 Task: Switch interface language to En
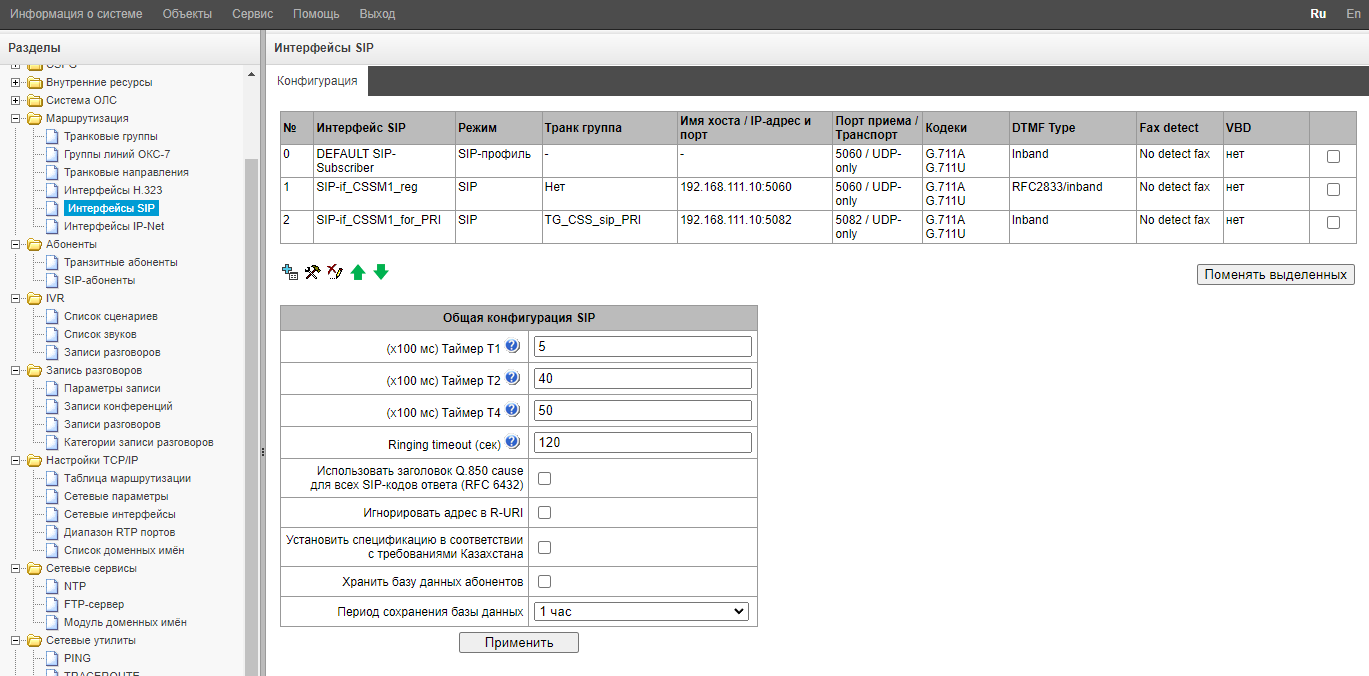[1353, 14]
